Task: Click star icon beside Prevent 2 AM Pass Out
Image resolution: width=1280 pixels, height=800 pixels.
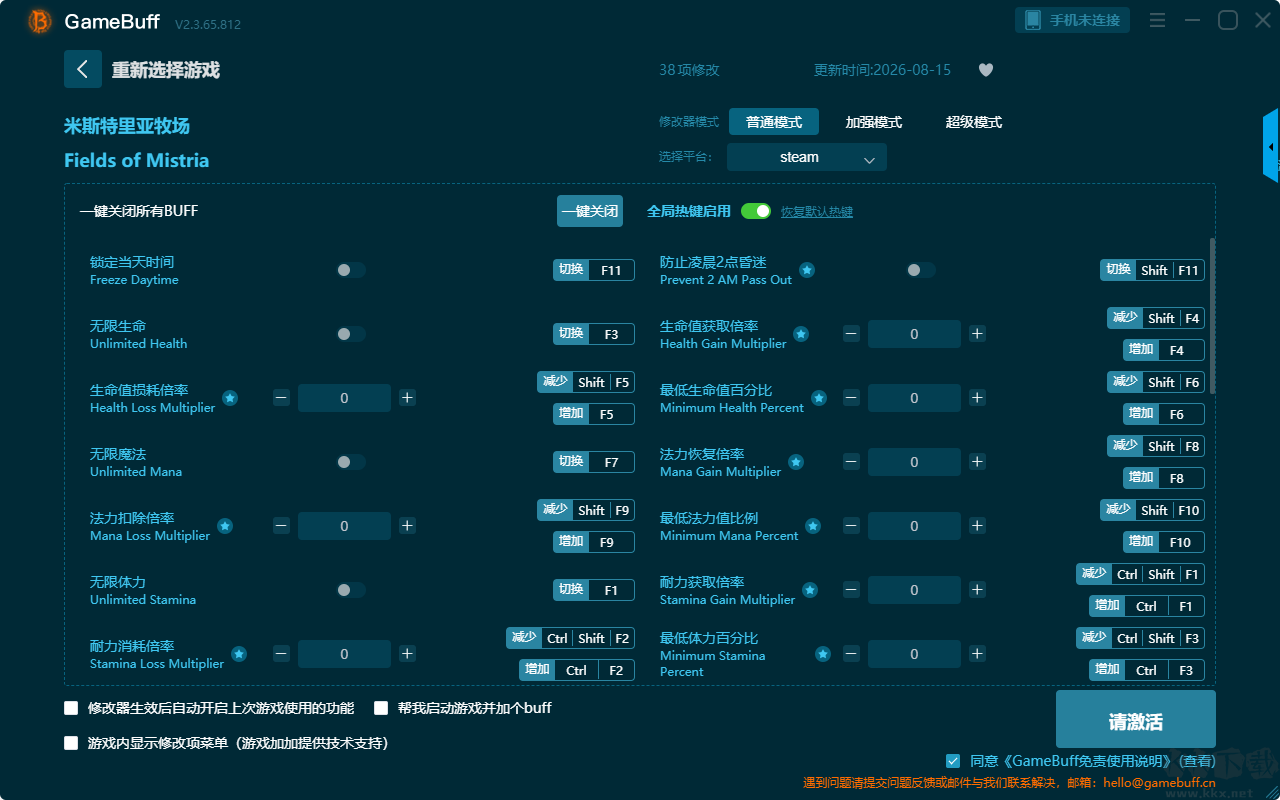Action: (807, 270)
